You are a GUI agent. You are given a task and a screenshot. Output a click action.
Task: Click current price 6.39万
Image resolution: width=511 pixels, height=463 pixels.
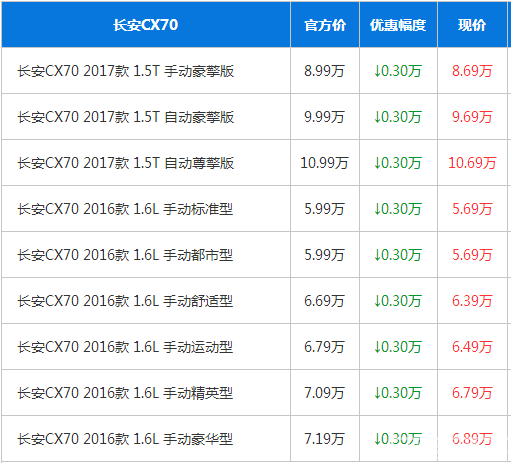click(x=472, y=301)
